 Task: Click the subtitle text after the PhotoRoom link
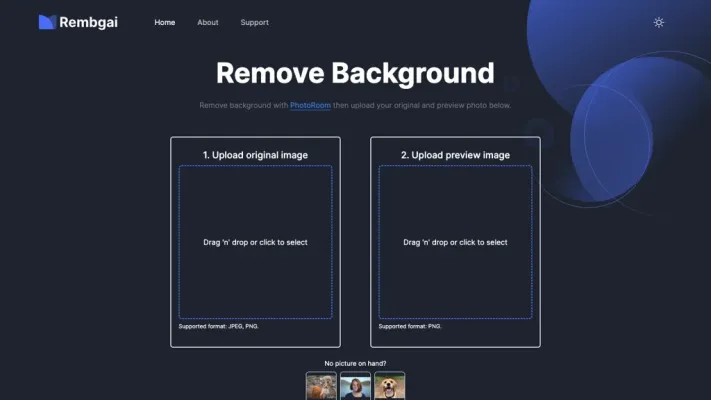pos(422,105)
